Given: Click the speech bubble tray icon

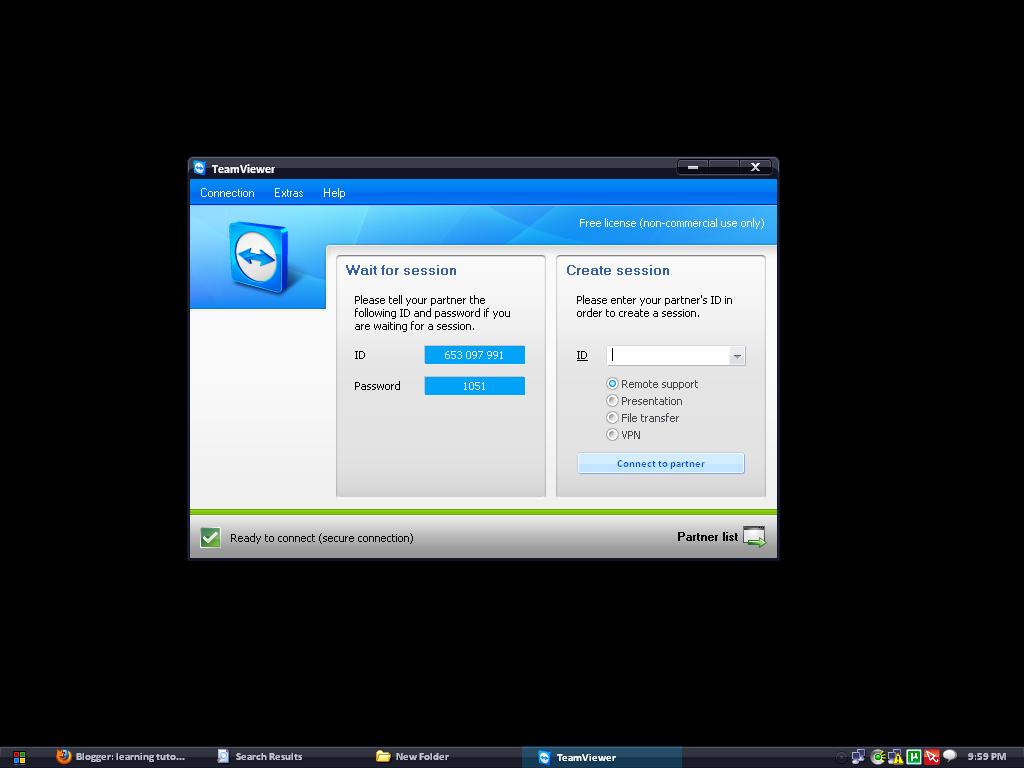Looking at the screenshot, I should [x=950, y=756].
